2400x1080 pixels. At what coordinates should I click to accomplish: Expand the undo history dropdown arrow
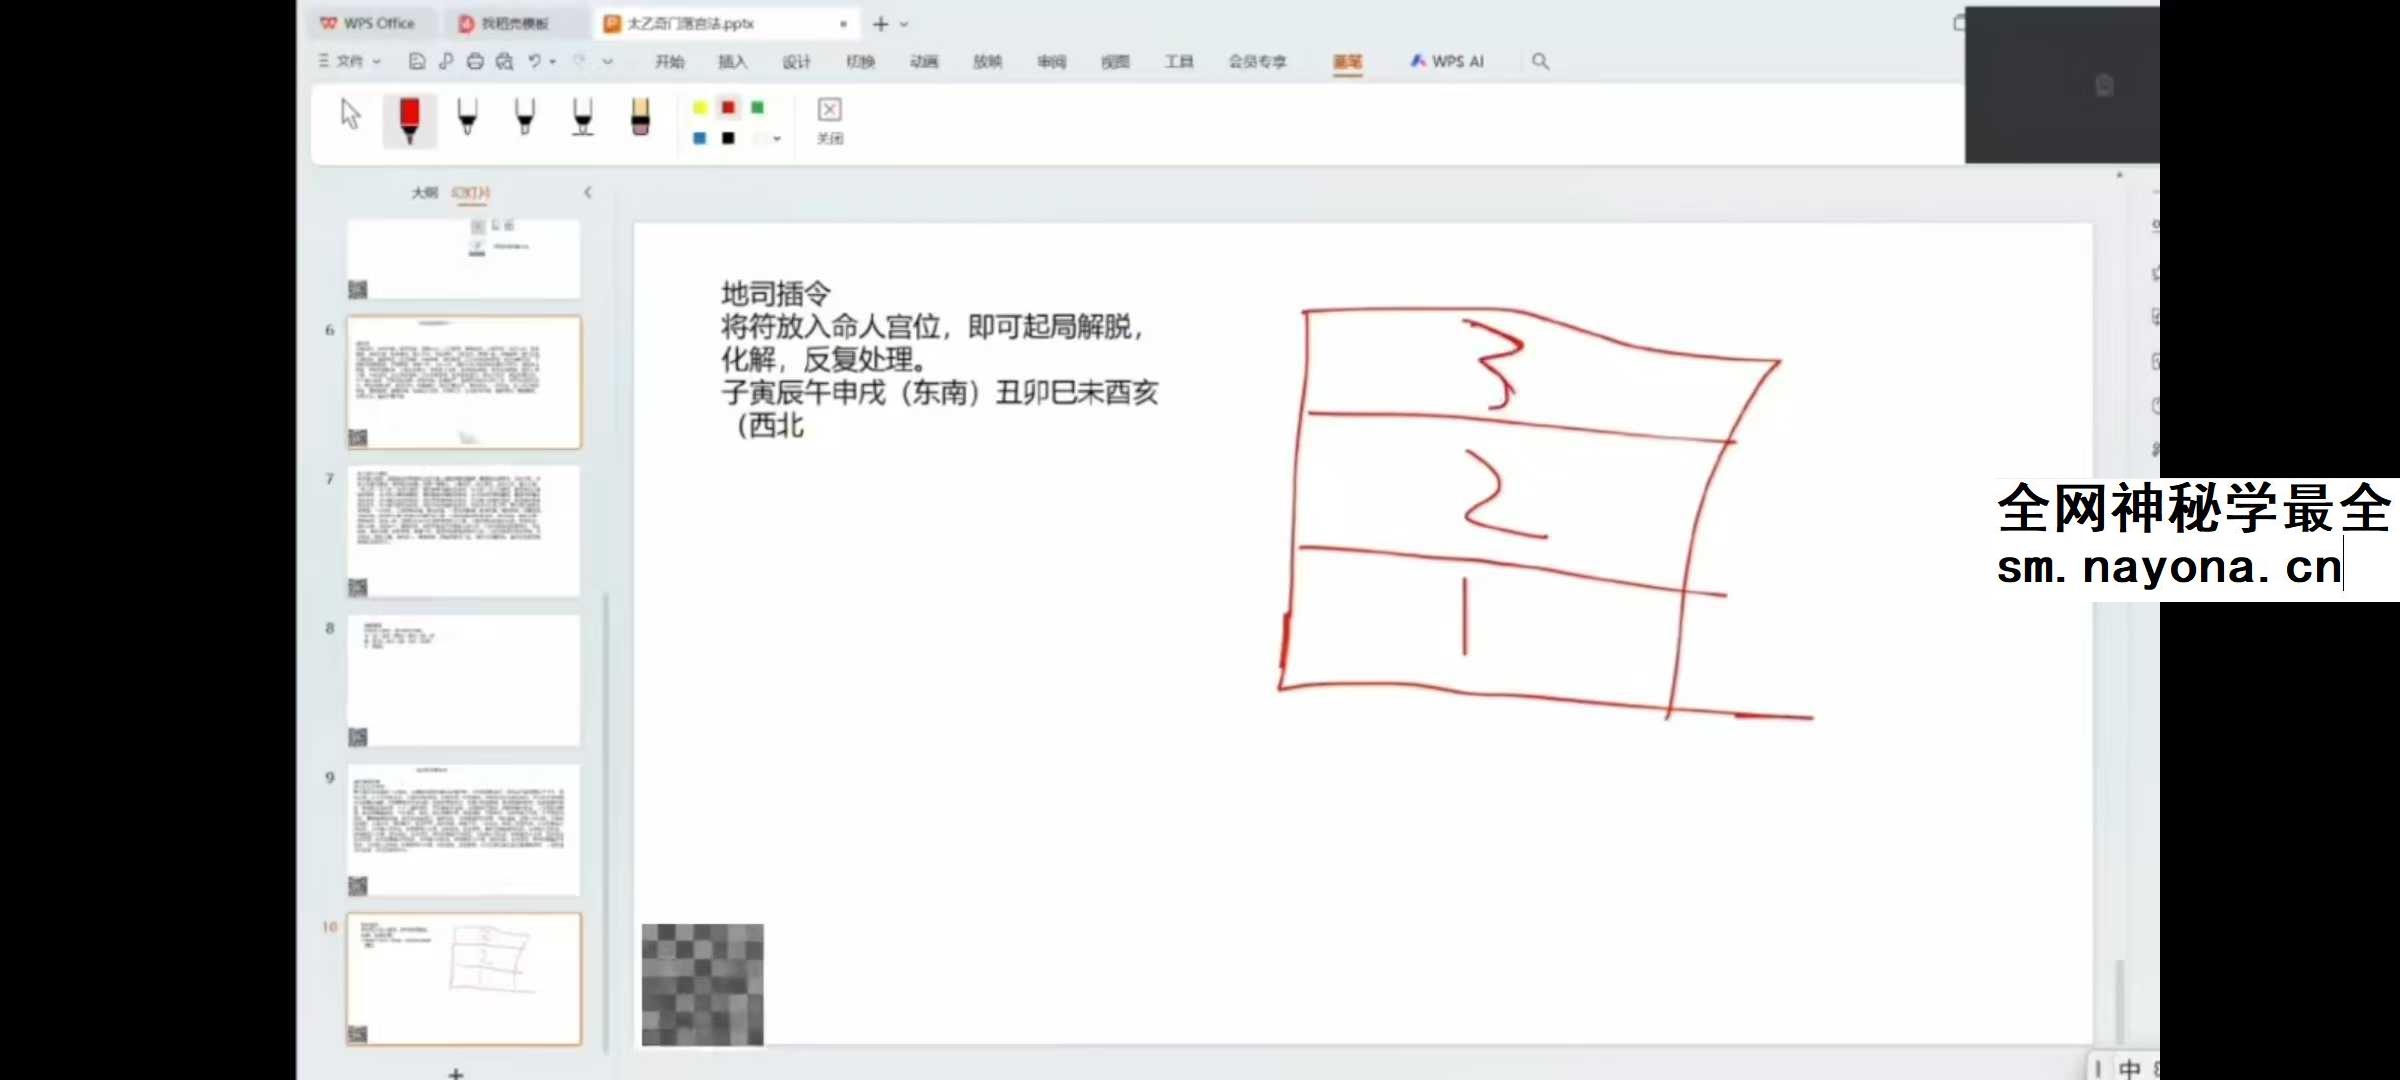tap(553, 62)
